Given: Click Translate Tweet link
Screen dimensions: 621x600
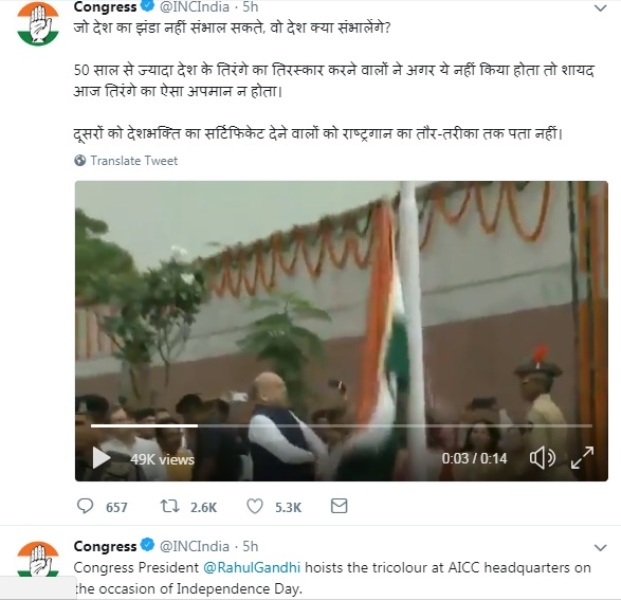Looking at the screenshot, I should pos(134,160).
